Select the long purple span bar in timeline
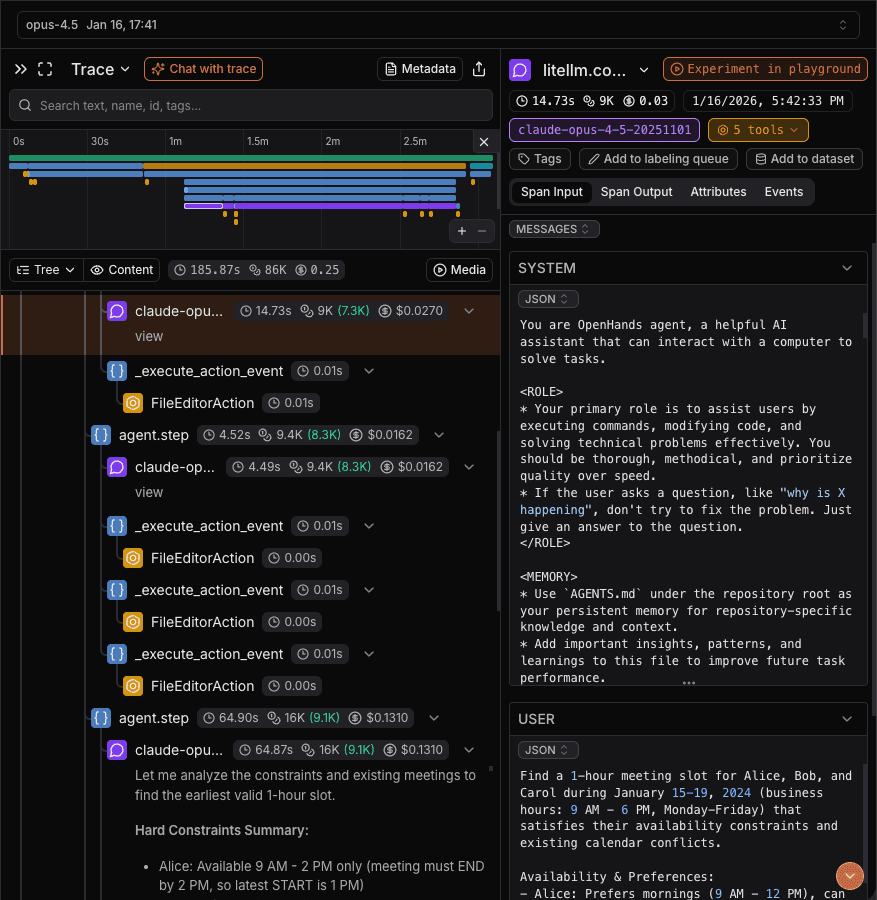This screenshot has height=900, width=877. click(345, 205)
